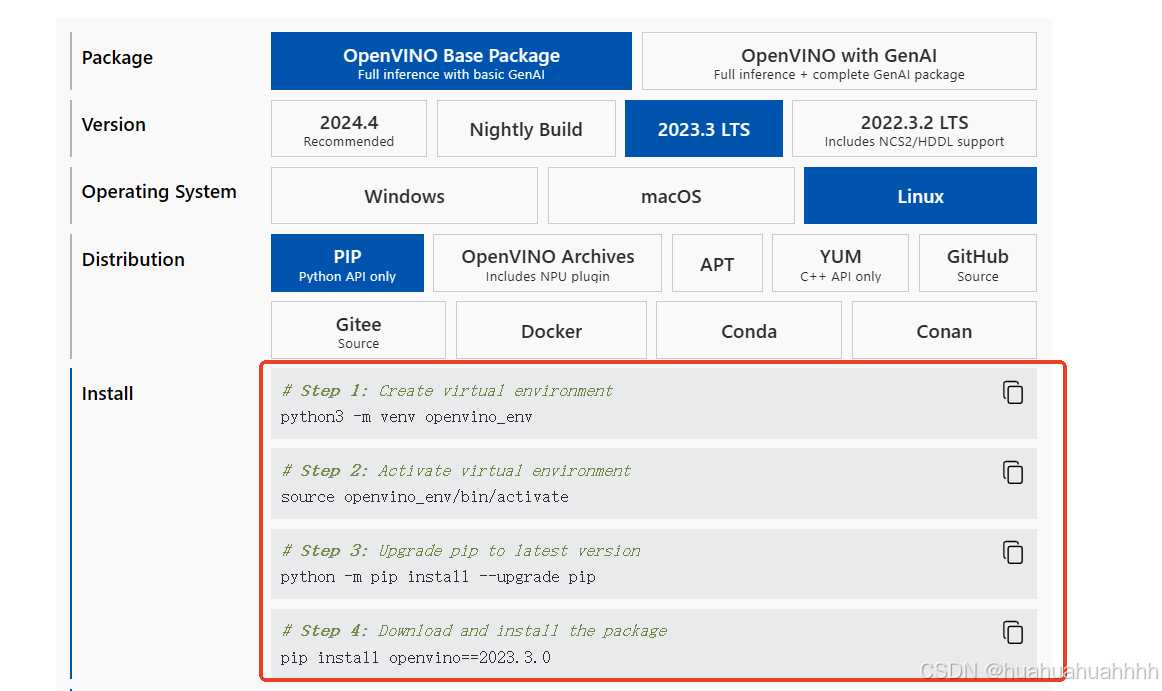This screenshot has height=691, width=1162.
Task: Pick OpenVINO Archives distribution
Action: [548, 263]
